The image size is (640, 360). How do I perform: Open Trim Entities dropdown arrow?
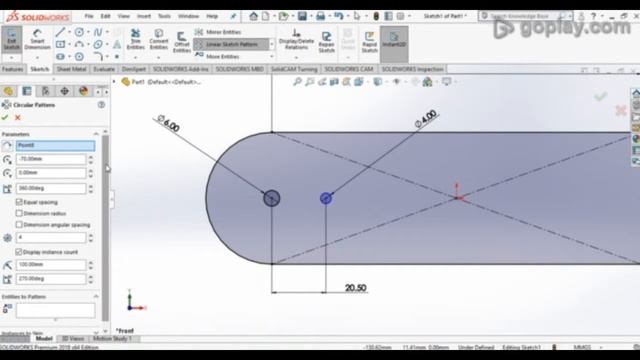136,57
